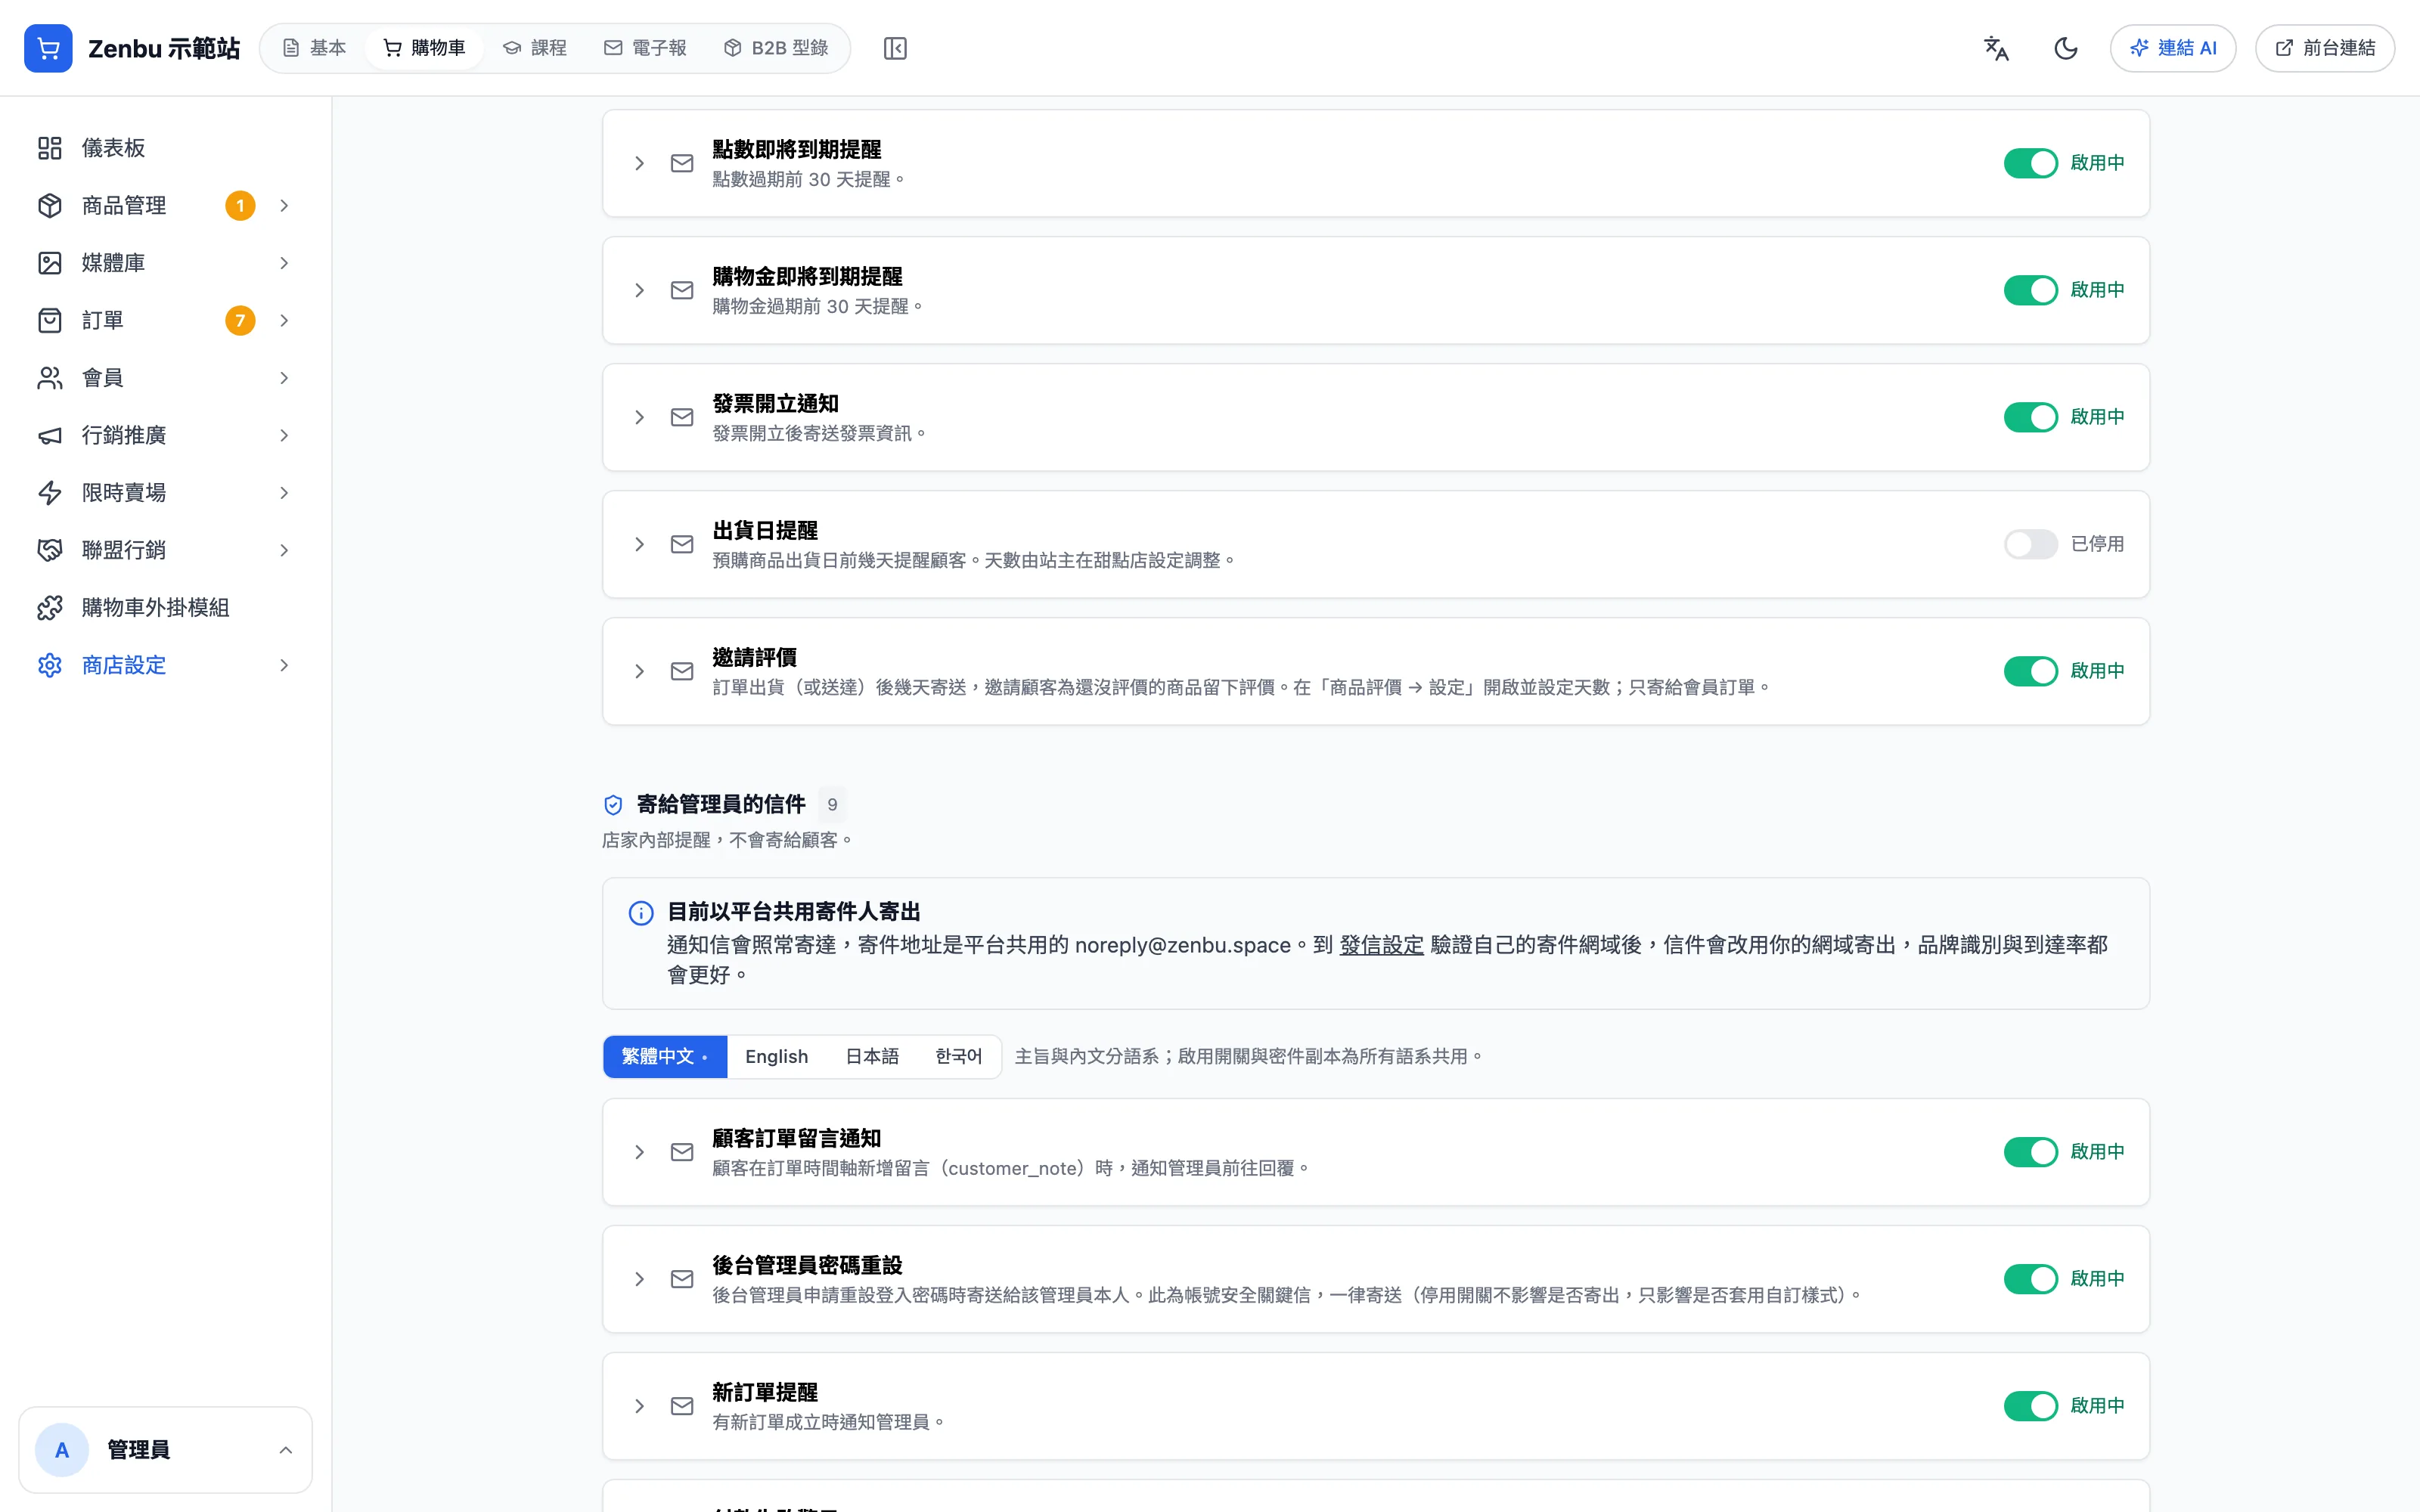Open the B2B 型錄 top tab
Image resolution: width=2420 pixels, height=1512 pixels.
tap(776, 48)
